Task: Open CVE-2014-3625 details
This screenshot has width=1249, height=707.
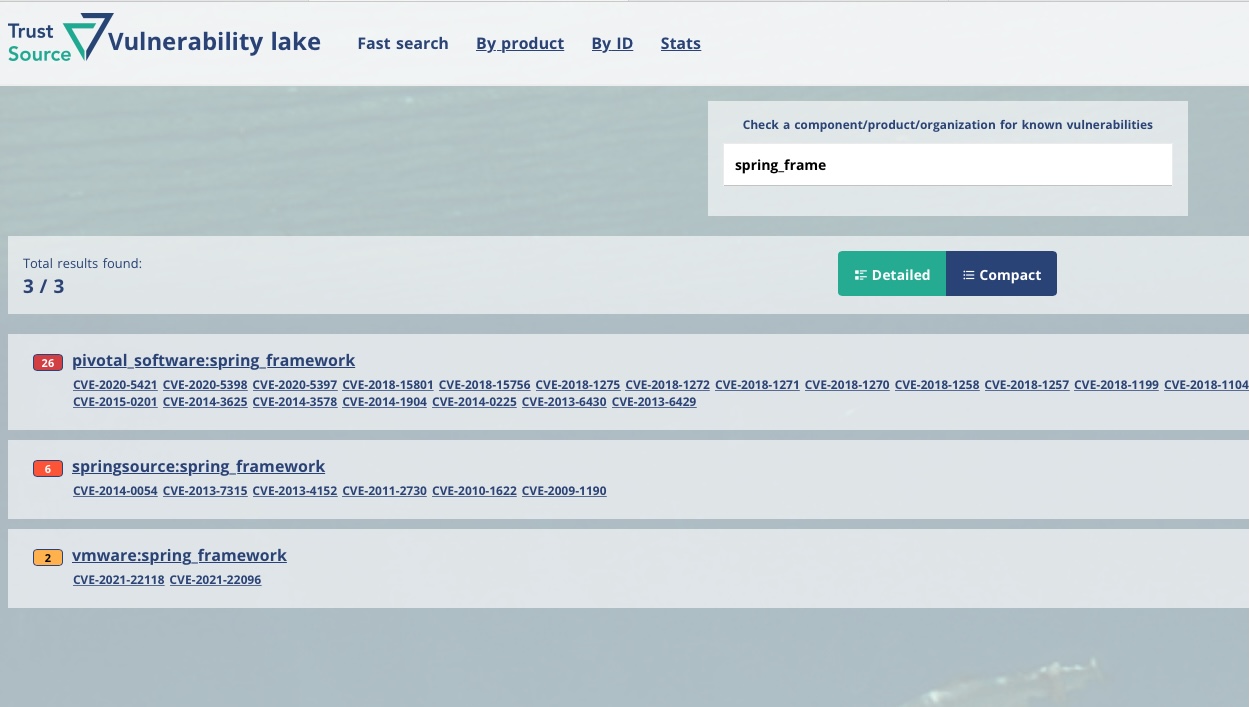Action: coord(205,402)
